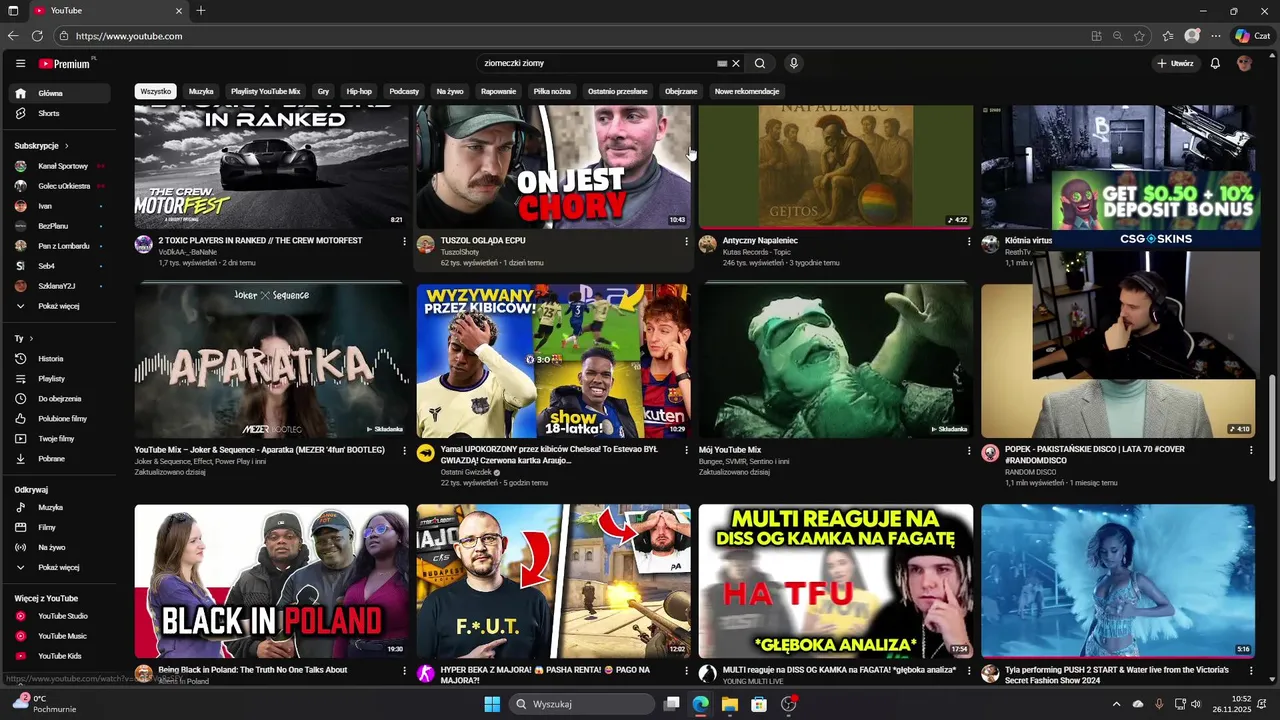Open YouTube Kids link
This screenshot has height=720, width=1280.
click(62, 656)
